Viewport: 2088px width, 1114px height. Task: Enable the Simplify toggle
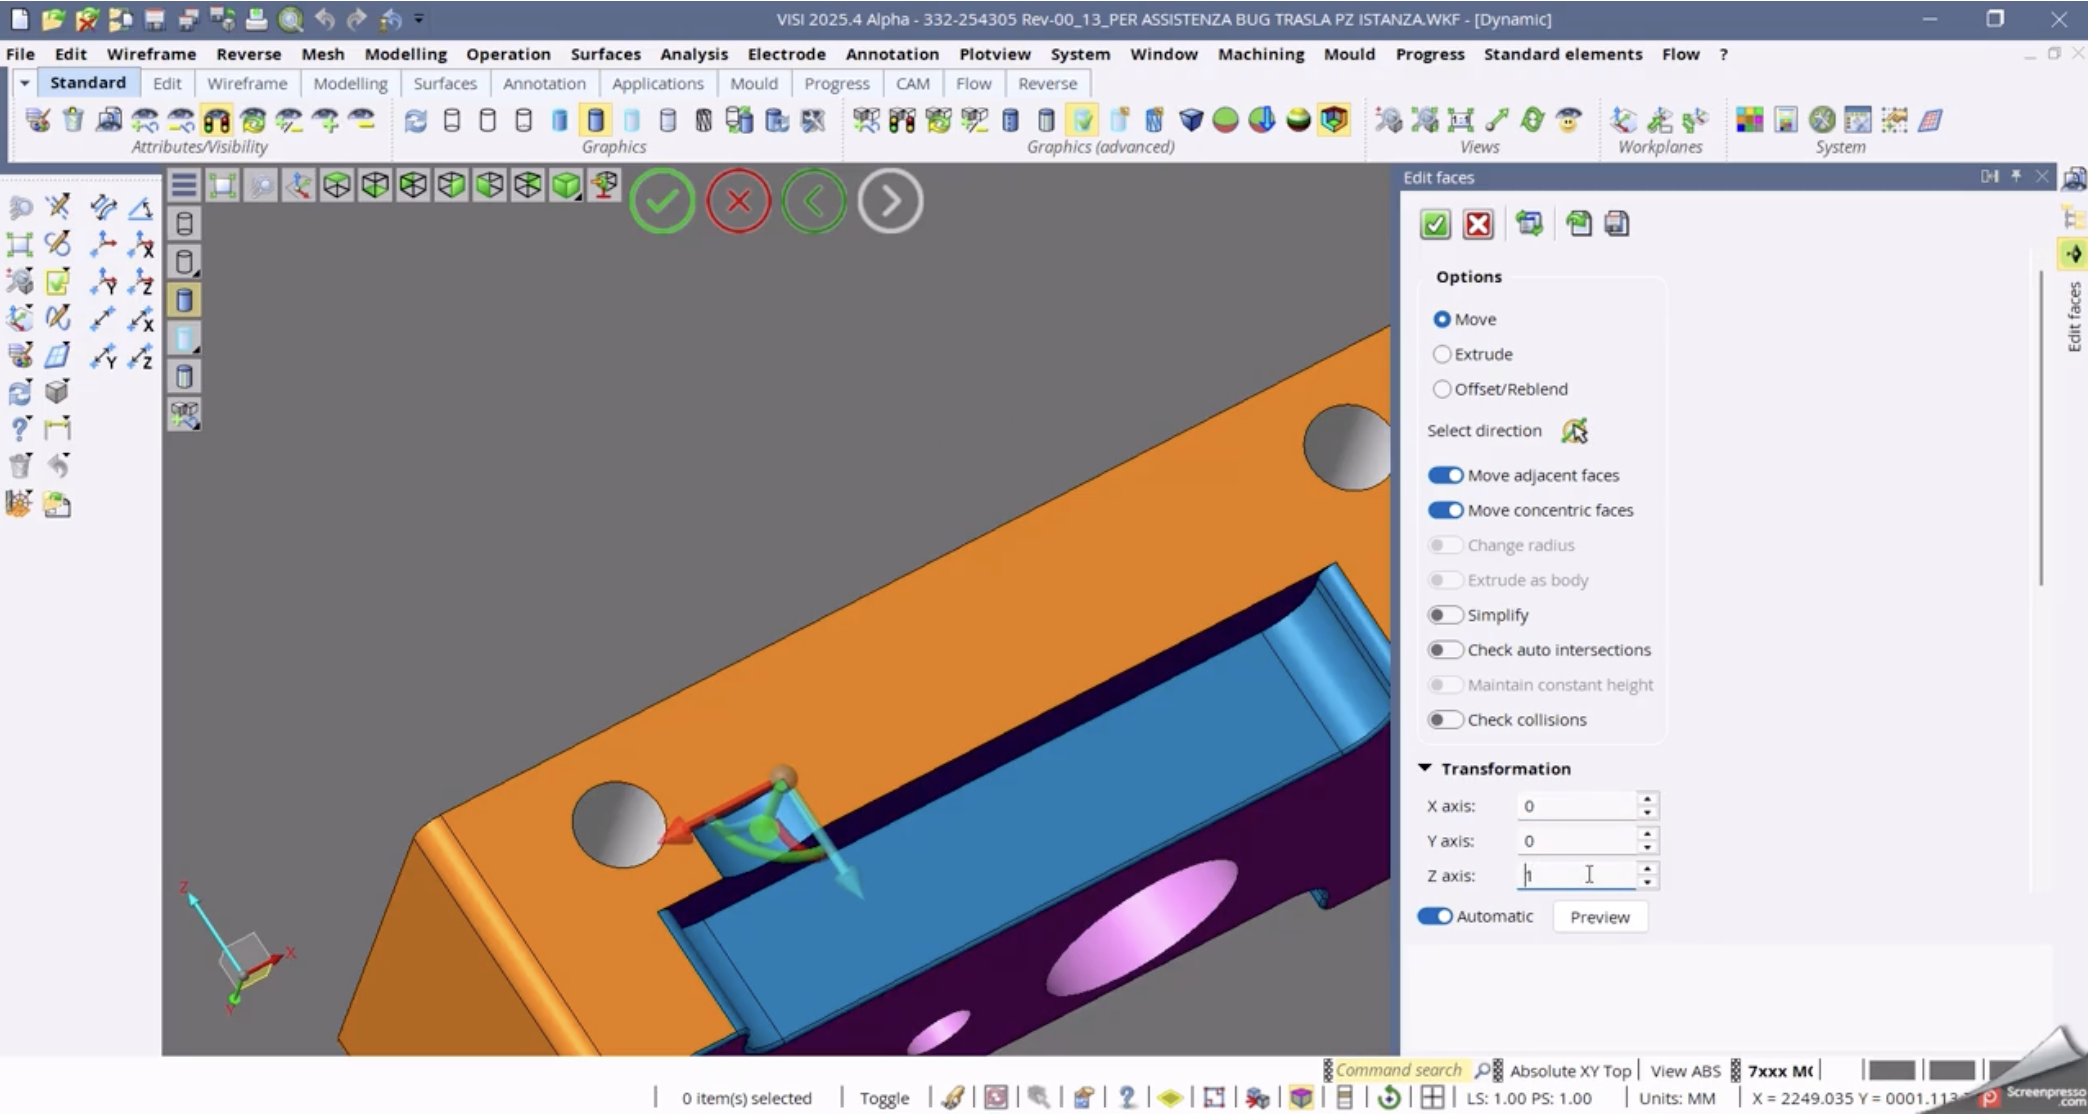coord(1445,614)
